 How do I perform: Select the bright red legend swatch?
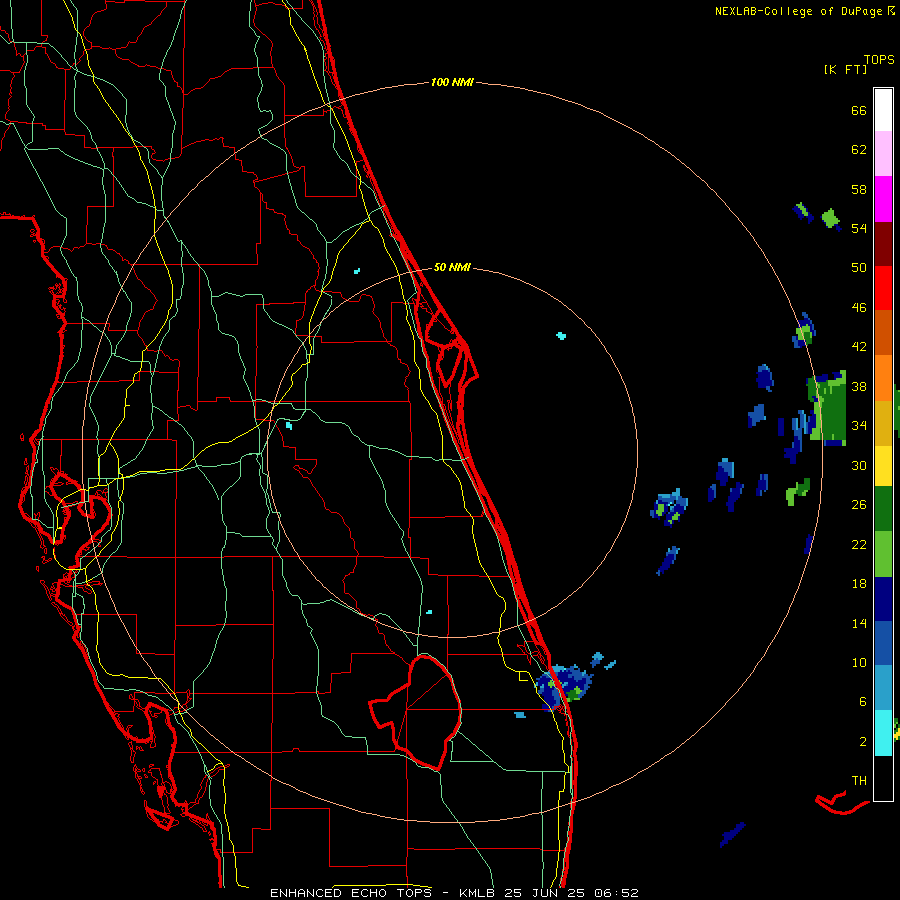pyautogui.click(x=883, y=288)
